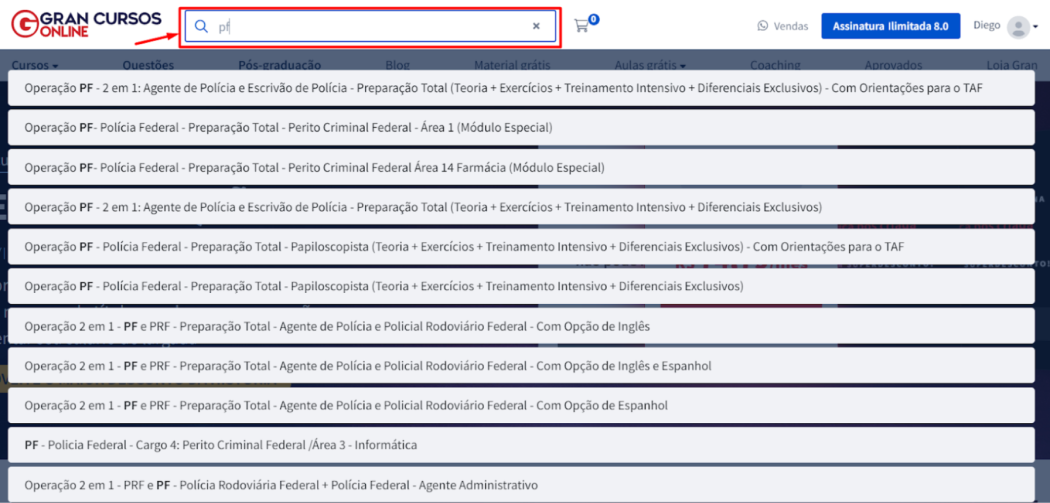The width and height of the screenshot is (1050, 503).
Task: Expand the Diego account dropdown arrow
Action: pos(1036,29)
